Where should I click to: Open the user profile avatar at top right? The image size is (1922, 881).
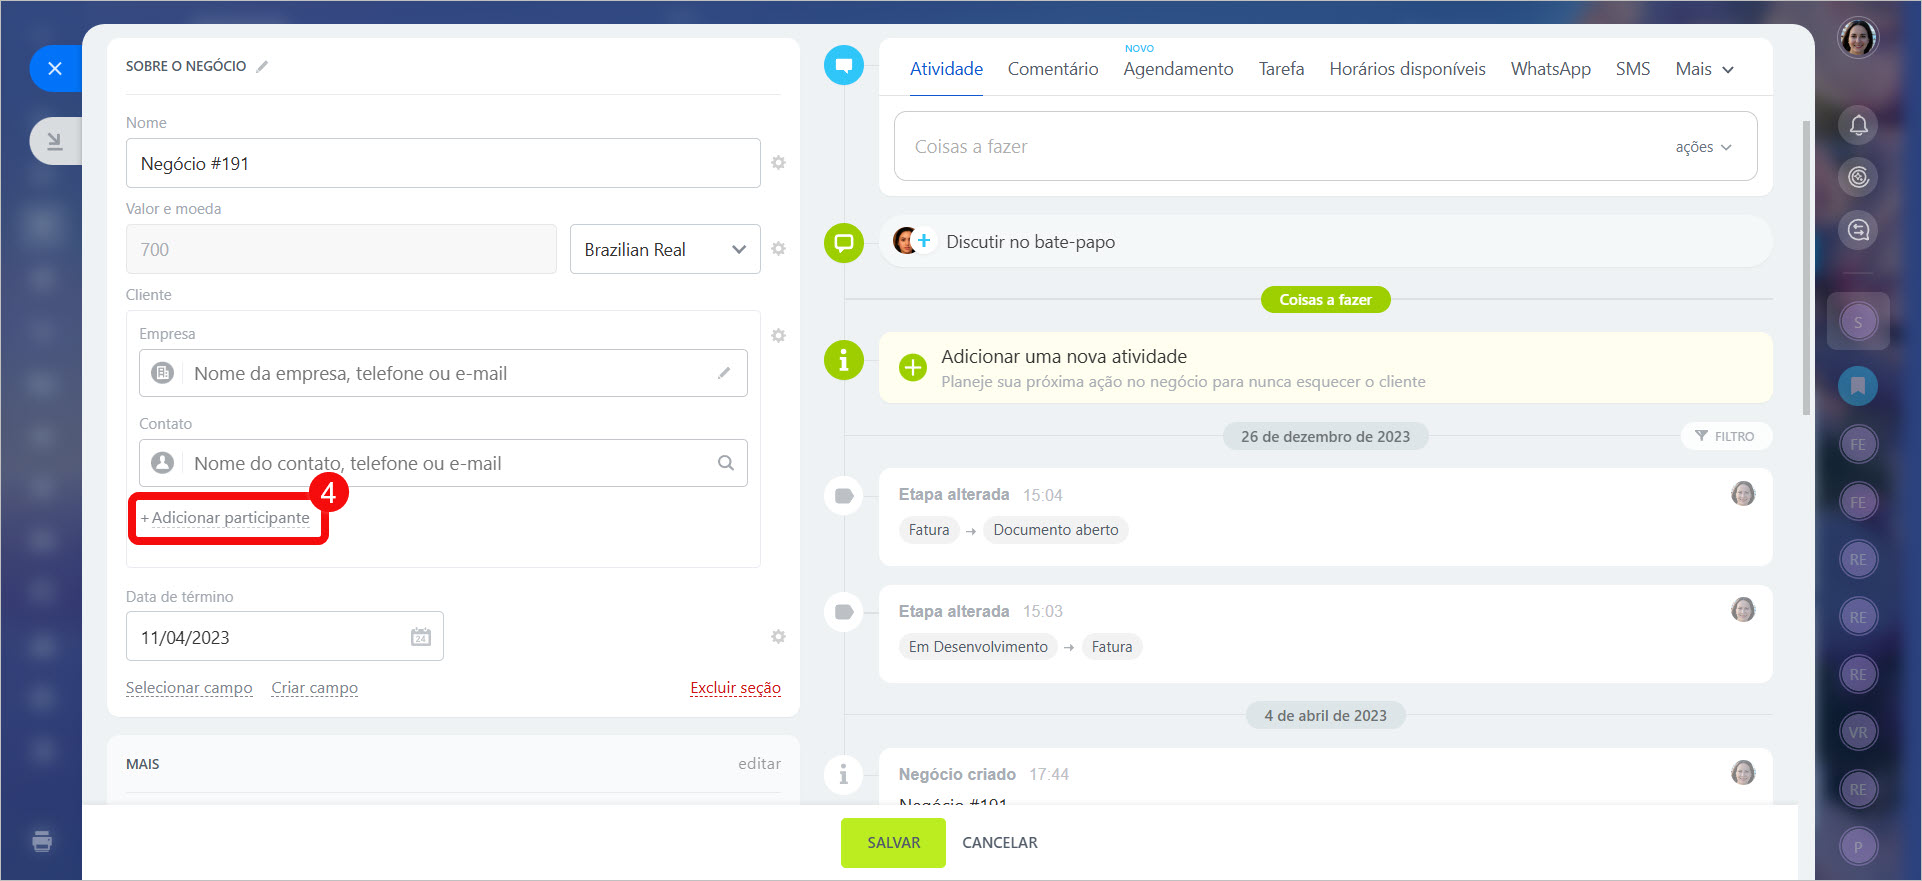click(x=1858, y=38)
